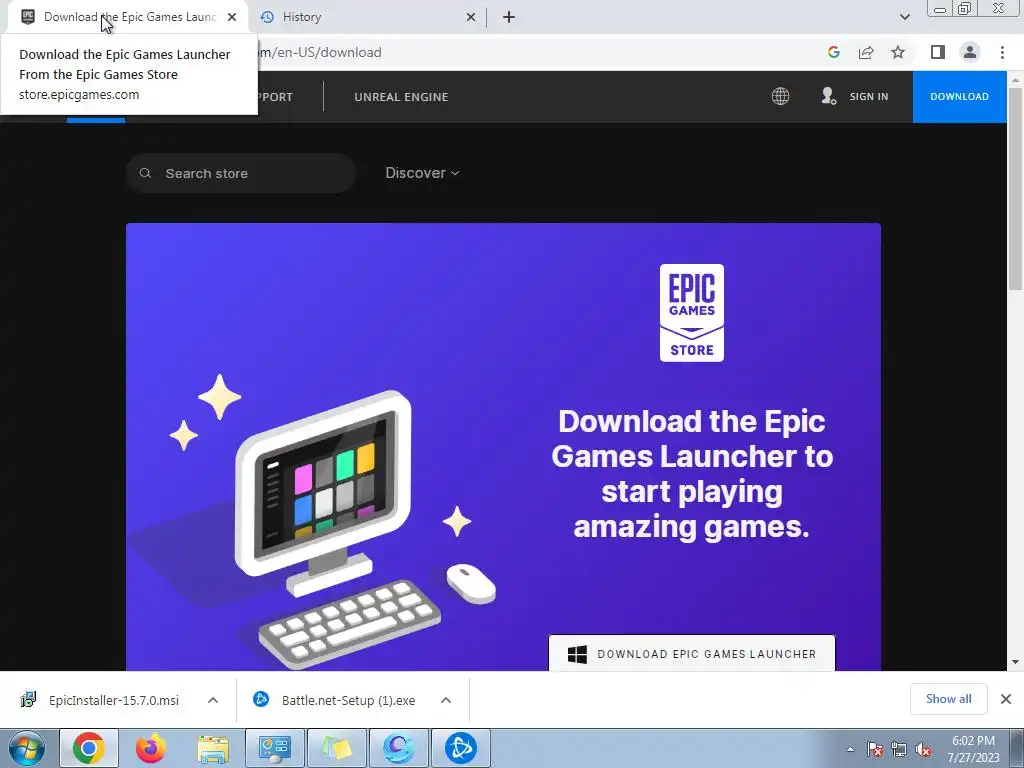1024x768 pixels.
Task: Close the Epic Games Launcher tab
Action: [232, 17]
